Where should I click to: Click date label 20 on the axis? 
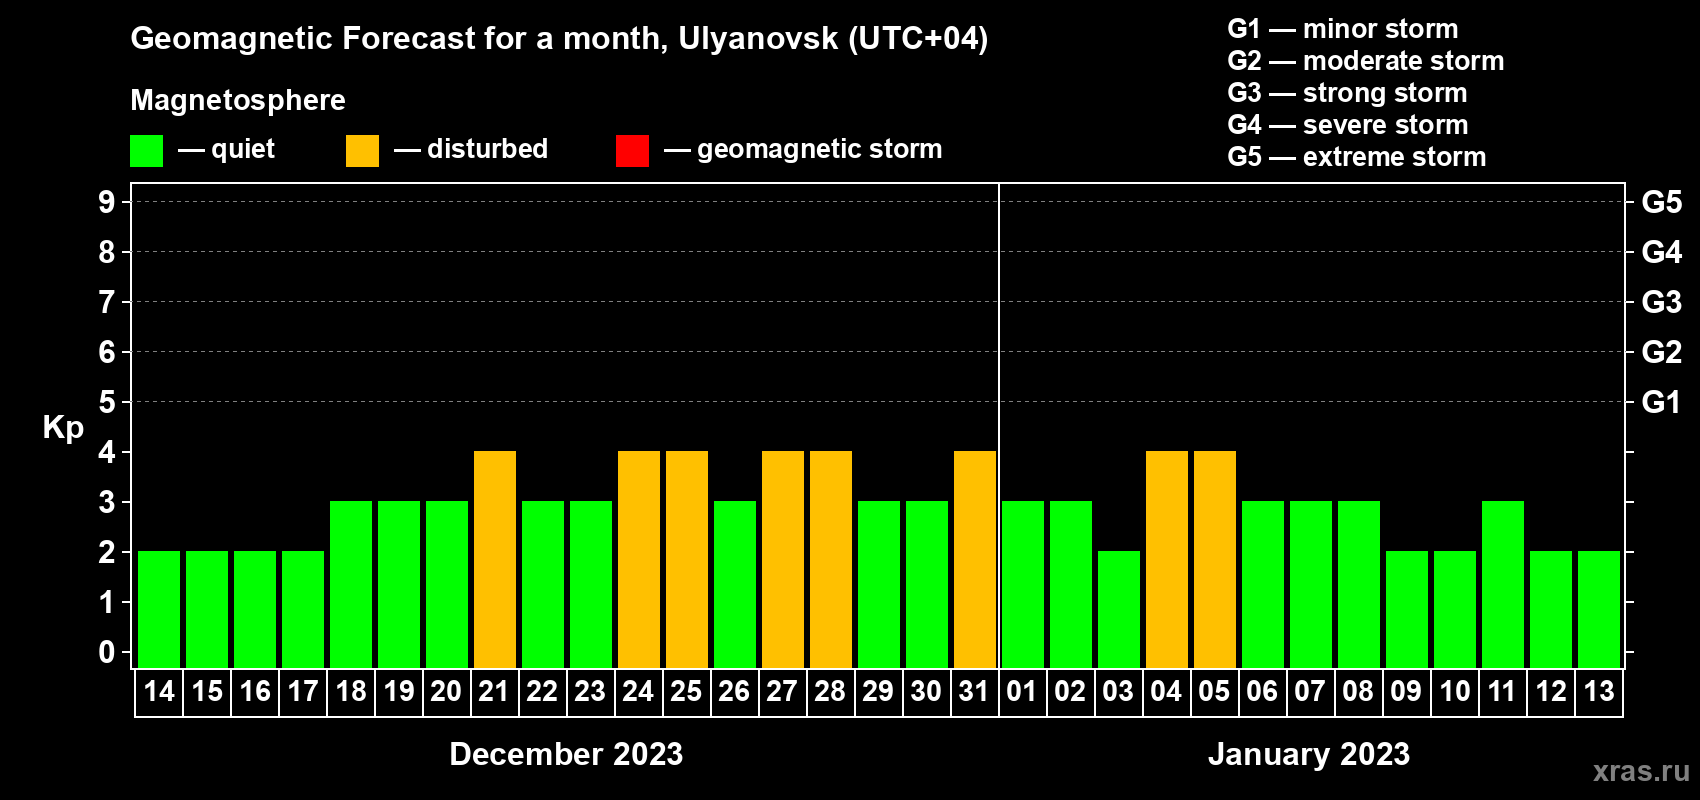(x=447, y=692)
